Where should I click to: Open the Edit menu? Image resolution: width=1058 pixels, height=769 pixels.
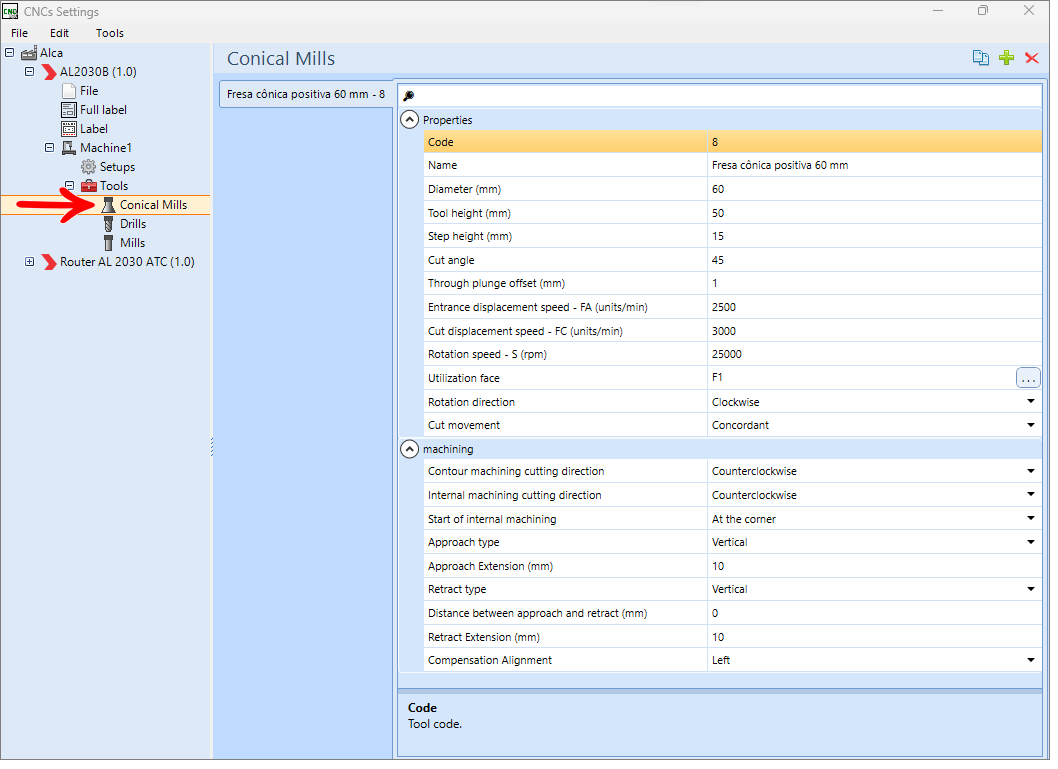click(x=59, y=33)
